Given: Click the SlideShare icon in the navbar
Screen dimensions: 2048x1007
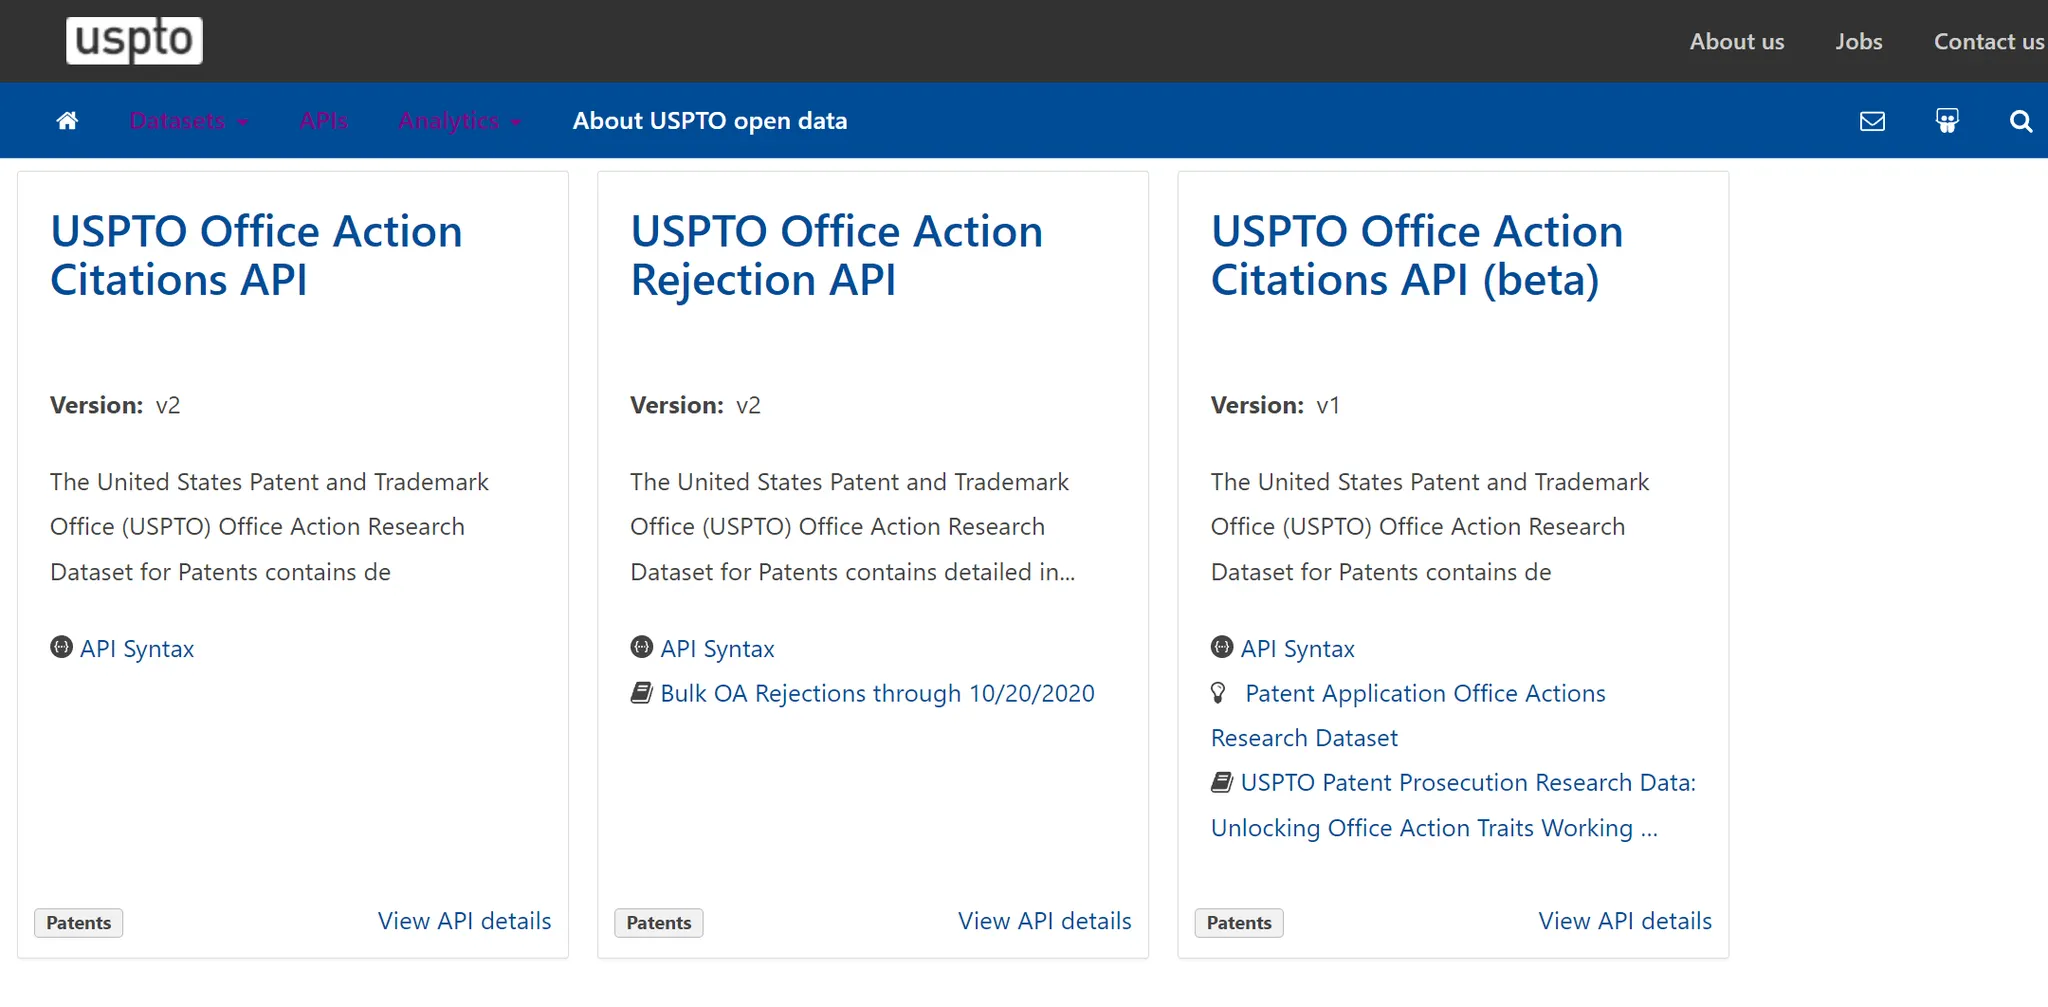Looking at the screenshot, I should pos(1946,121).
